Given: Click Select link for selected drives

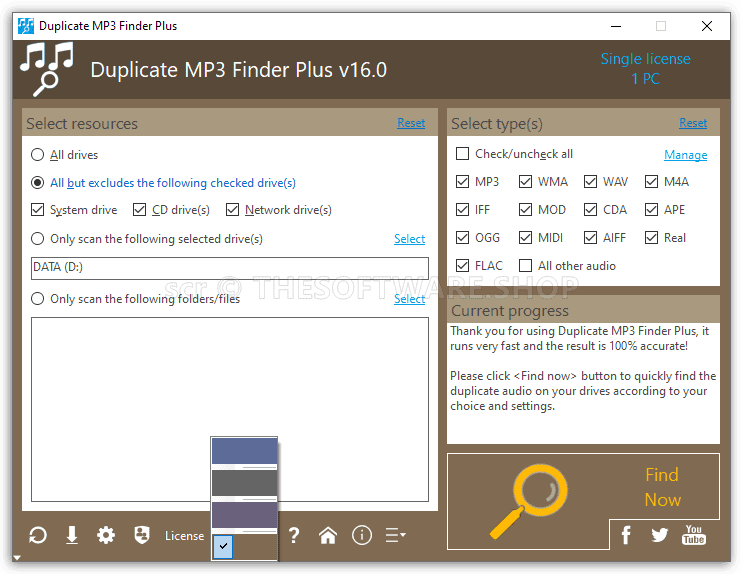Looking at the screenshot, I should (409, 238).
